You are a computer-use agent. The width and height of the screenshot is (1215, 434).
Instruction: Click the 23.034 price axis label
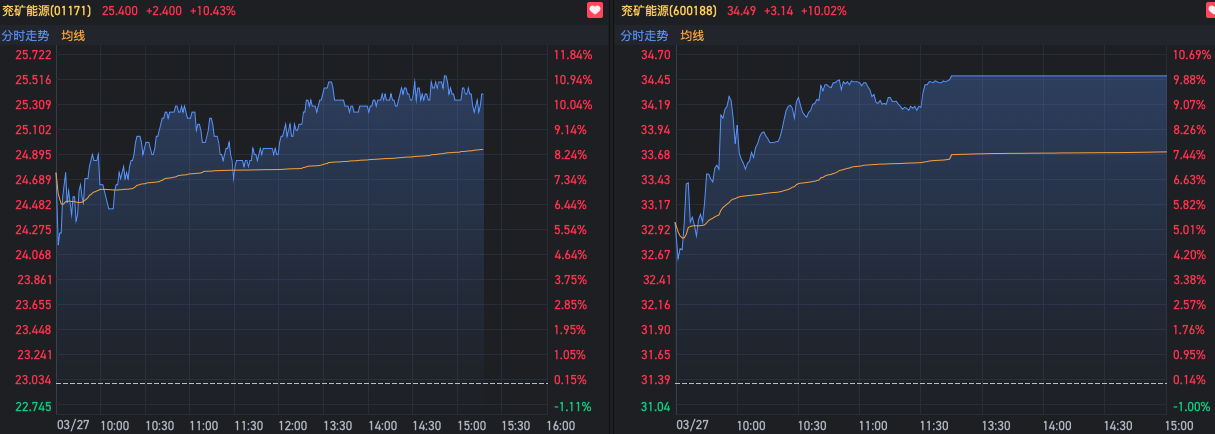34,380
